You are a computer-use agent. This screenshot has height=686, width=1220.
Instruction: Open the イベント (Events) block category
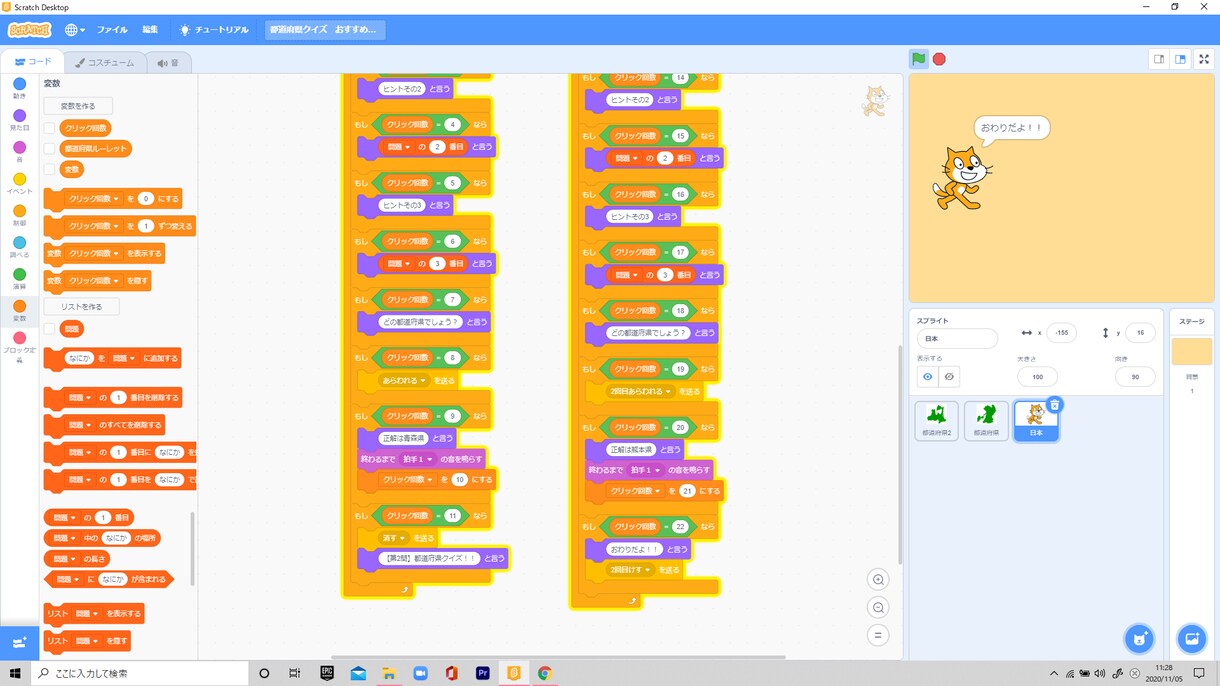19,184
